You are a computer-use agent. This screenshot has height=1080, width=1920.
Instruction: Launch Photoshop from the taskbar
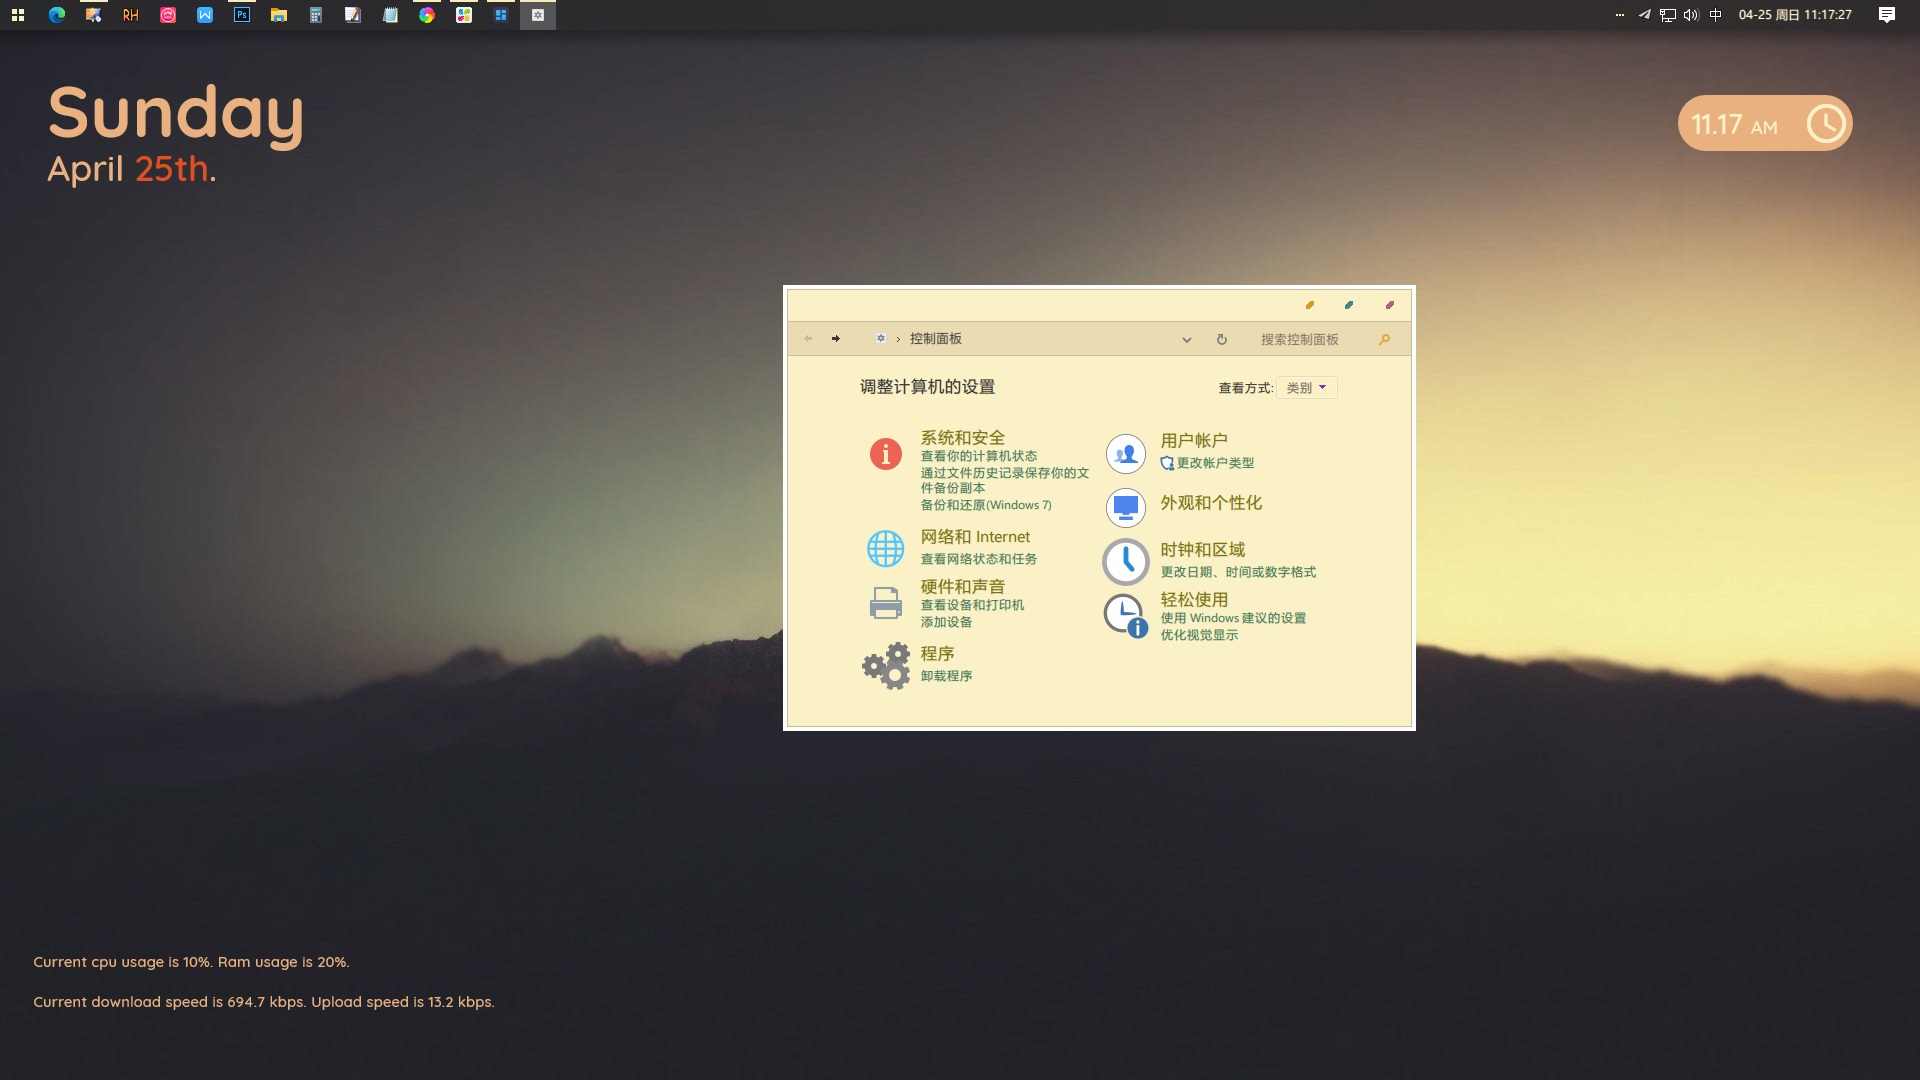pos(242,15)
